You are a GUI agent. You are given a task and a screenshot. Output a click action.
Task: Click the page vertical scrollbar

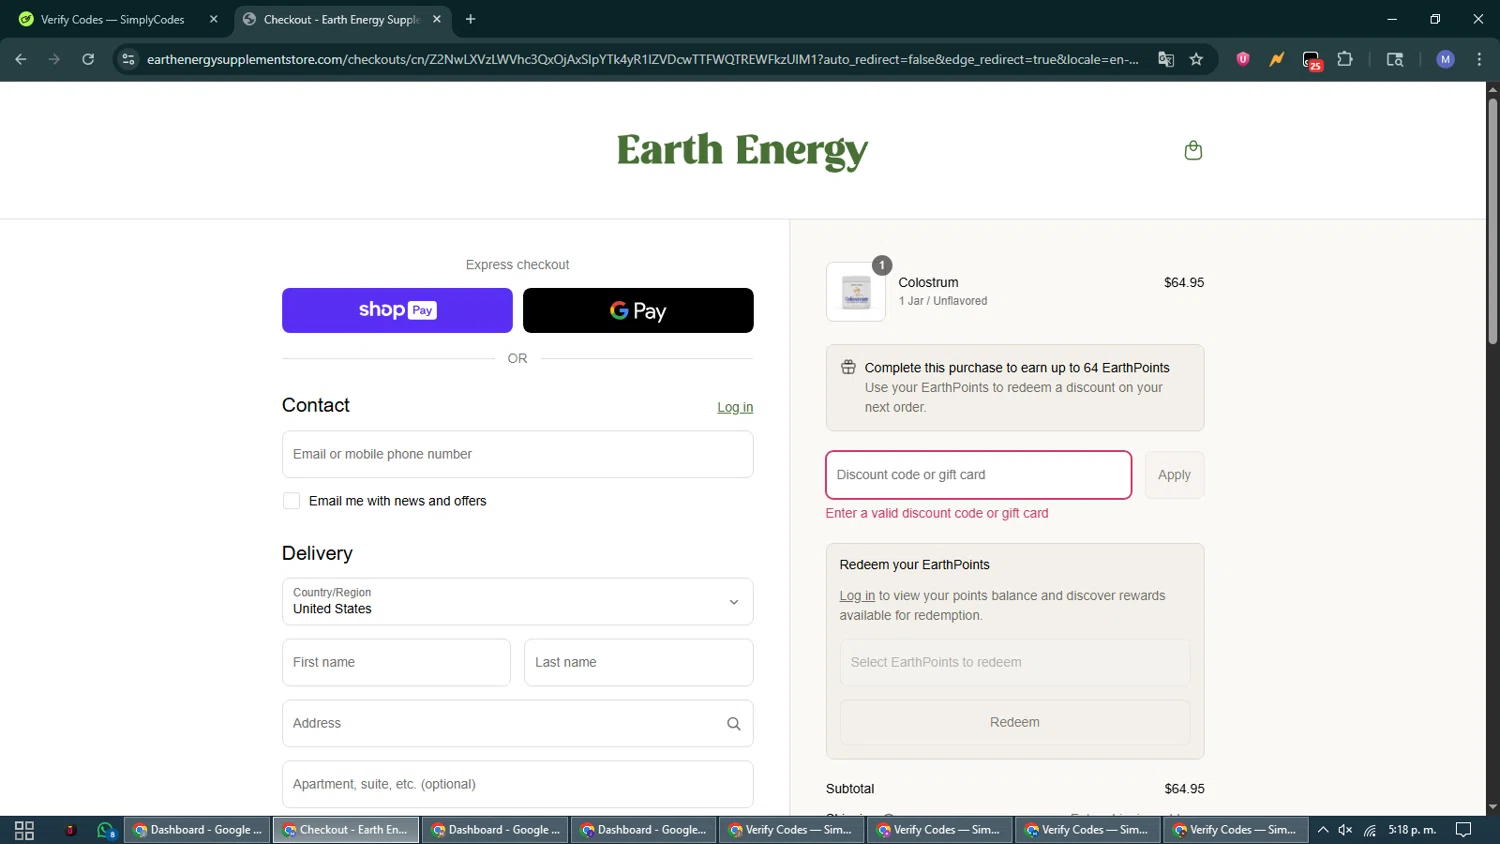pos(1492,220)
